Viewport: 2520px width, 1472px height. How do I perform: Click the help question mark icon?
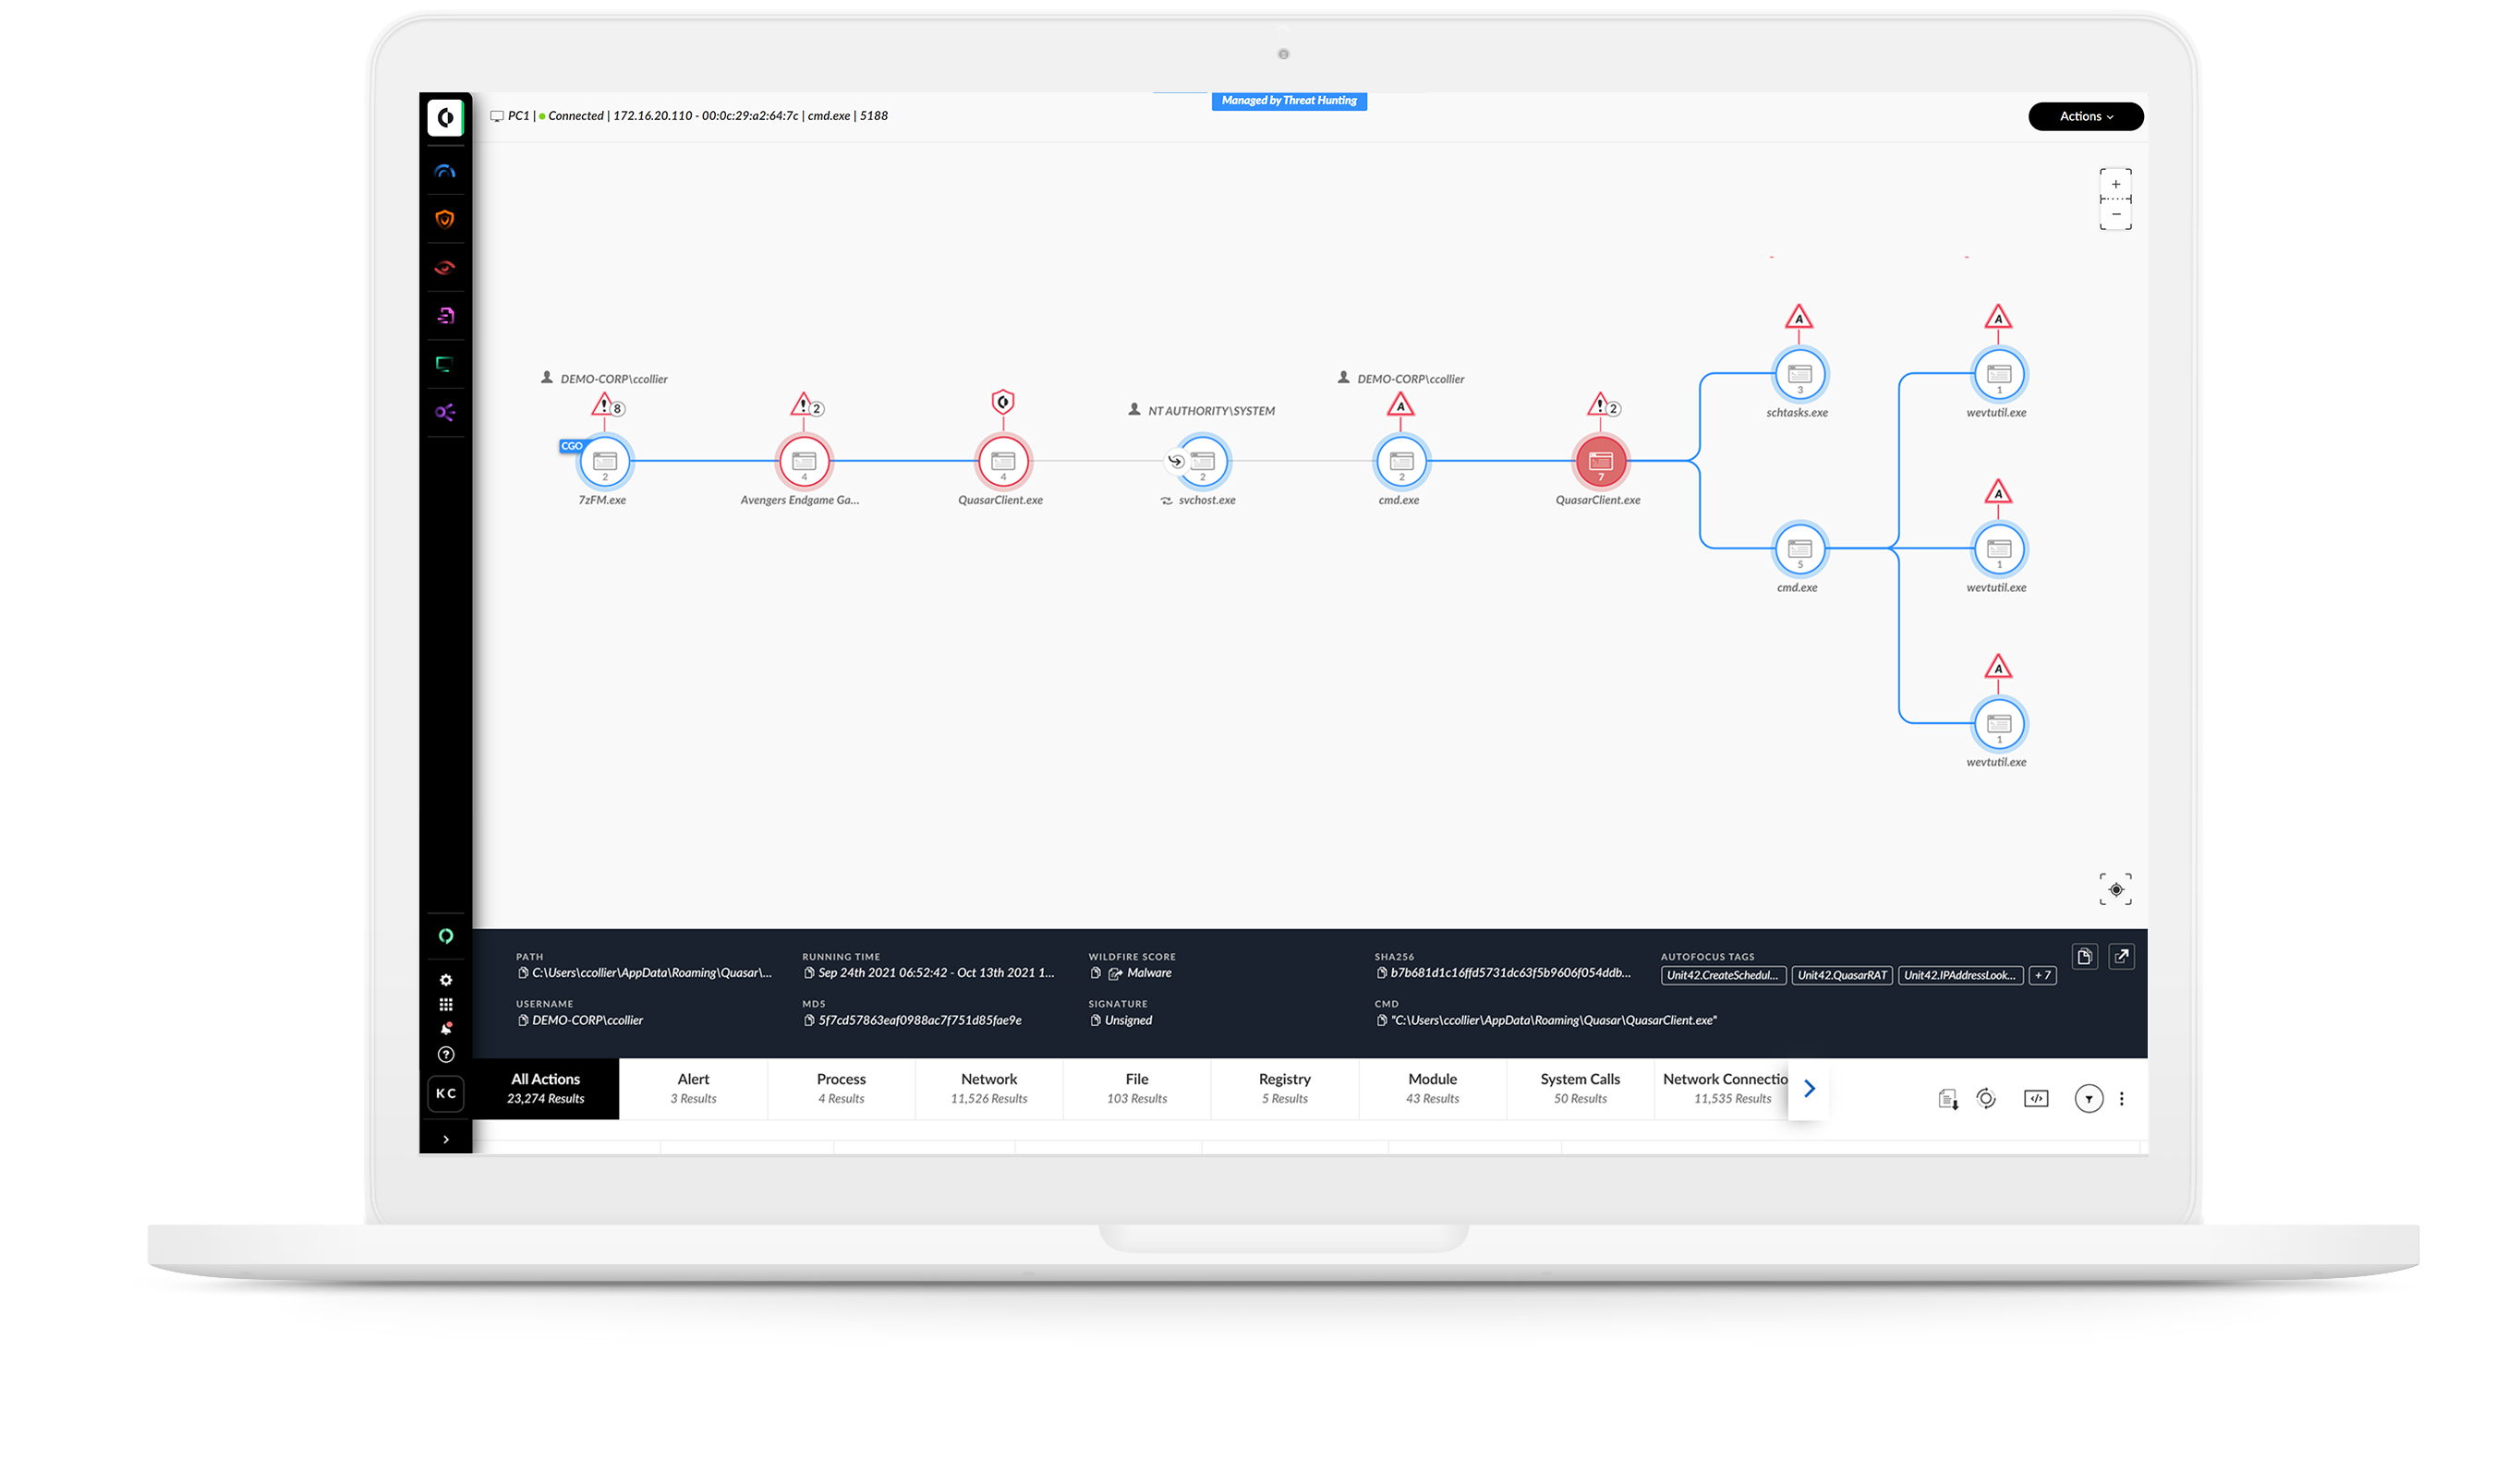pos(446,1054)
